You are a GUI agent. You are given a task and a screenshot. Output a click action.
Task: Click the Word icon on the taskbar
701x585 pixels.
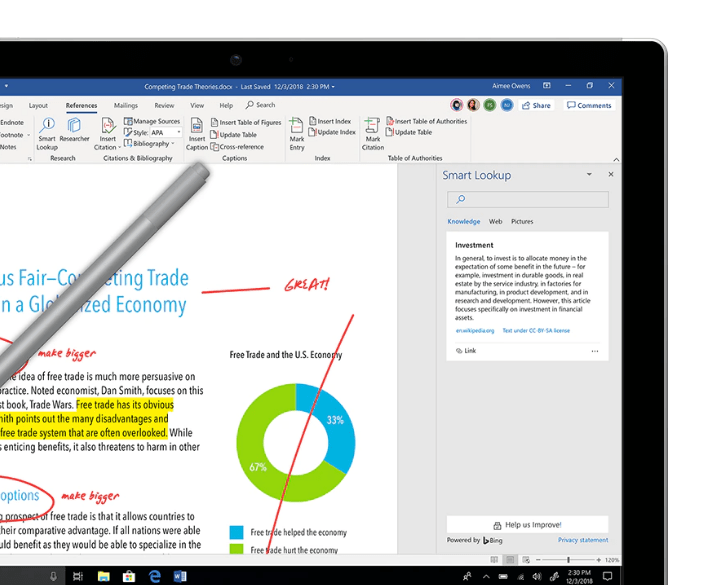pyautogui.click(x=180, y=576)
